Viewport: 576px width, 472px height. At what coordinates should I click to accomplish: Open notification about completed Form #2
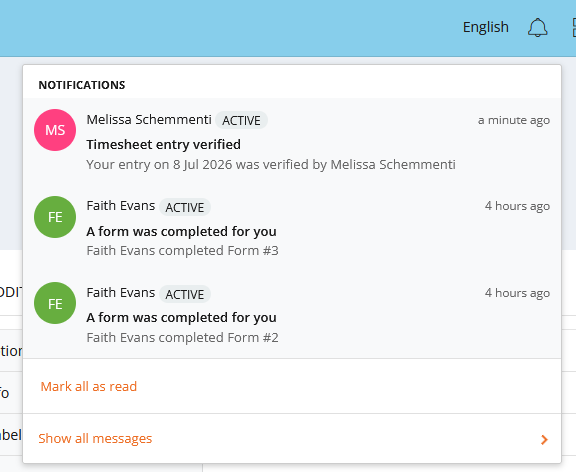[292, 315]
